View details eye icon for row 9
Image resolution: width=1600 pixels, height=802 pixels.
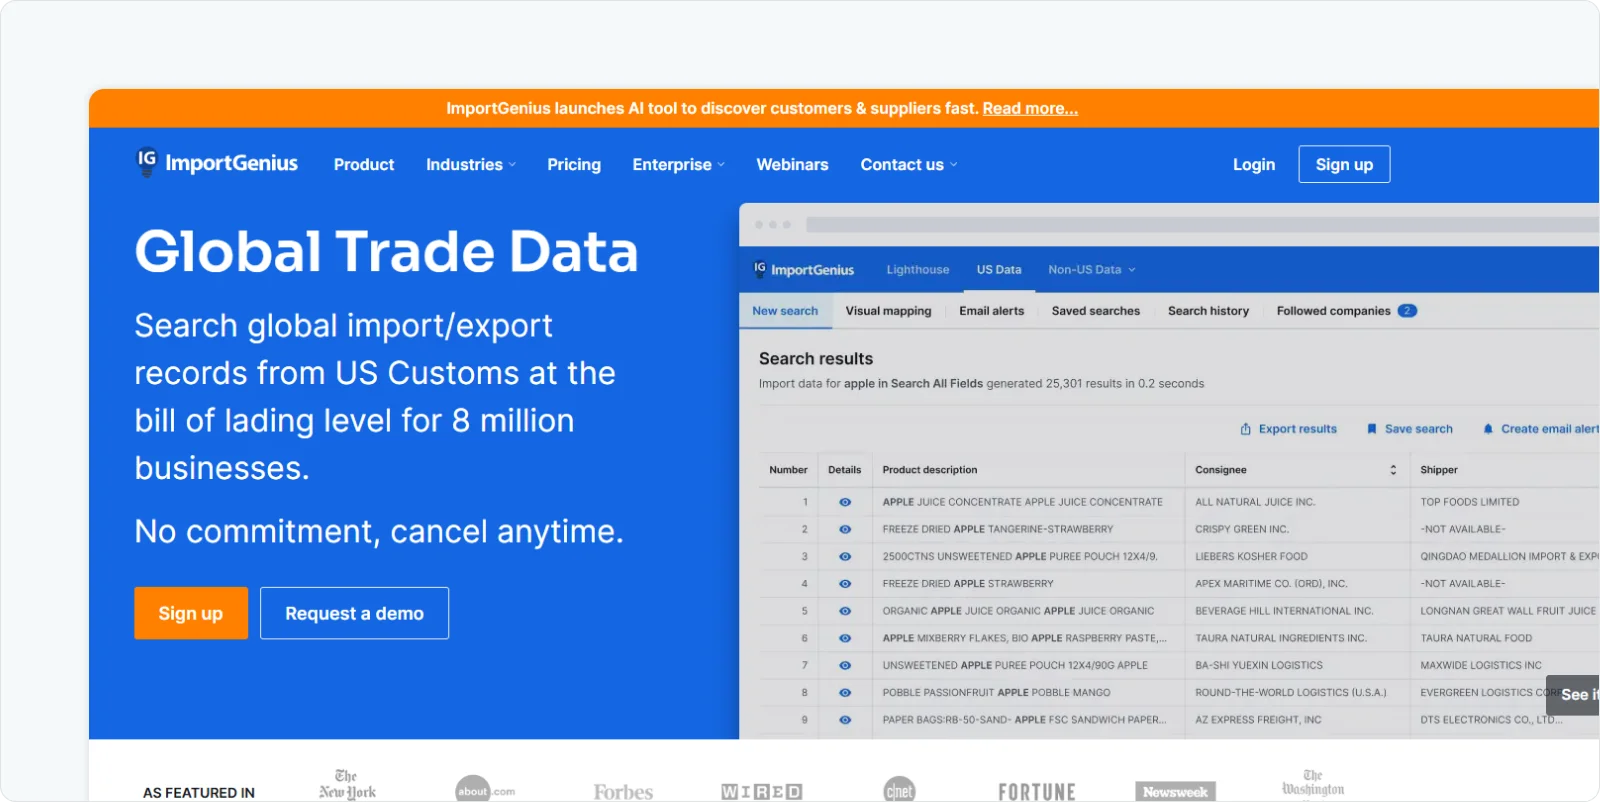[845, 720]
